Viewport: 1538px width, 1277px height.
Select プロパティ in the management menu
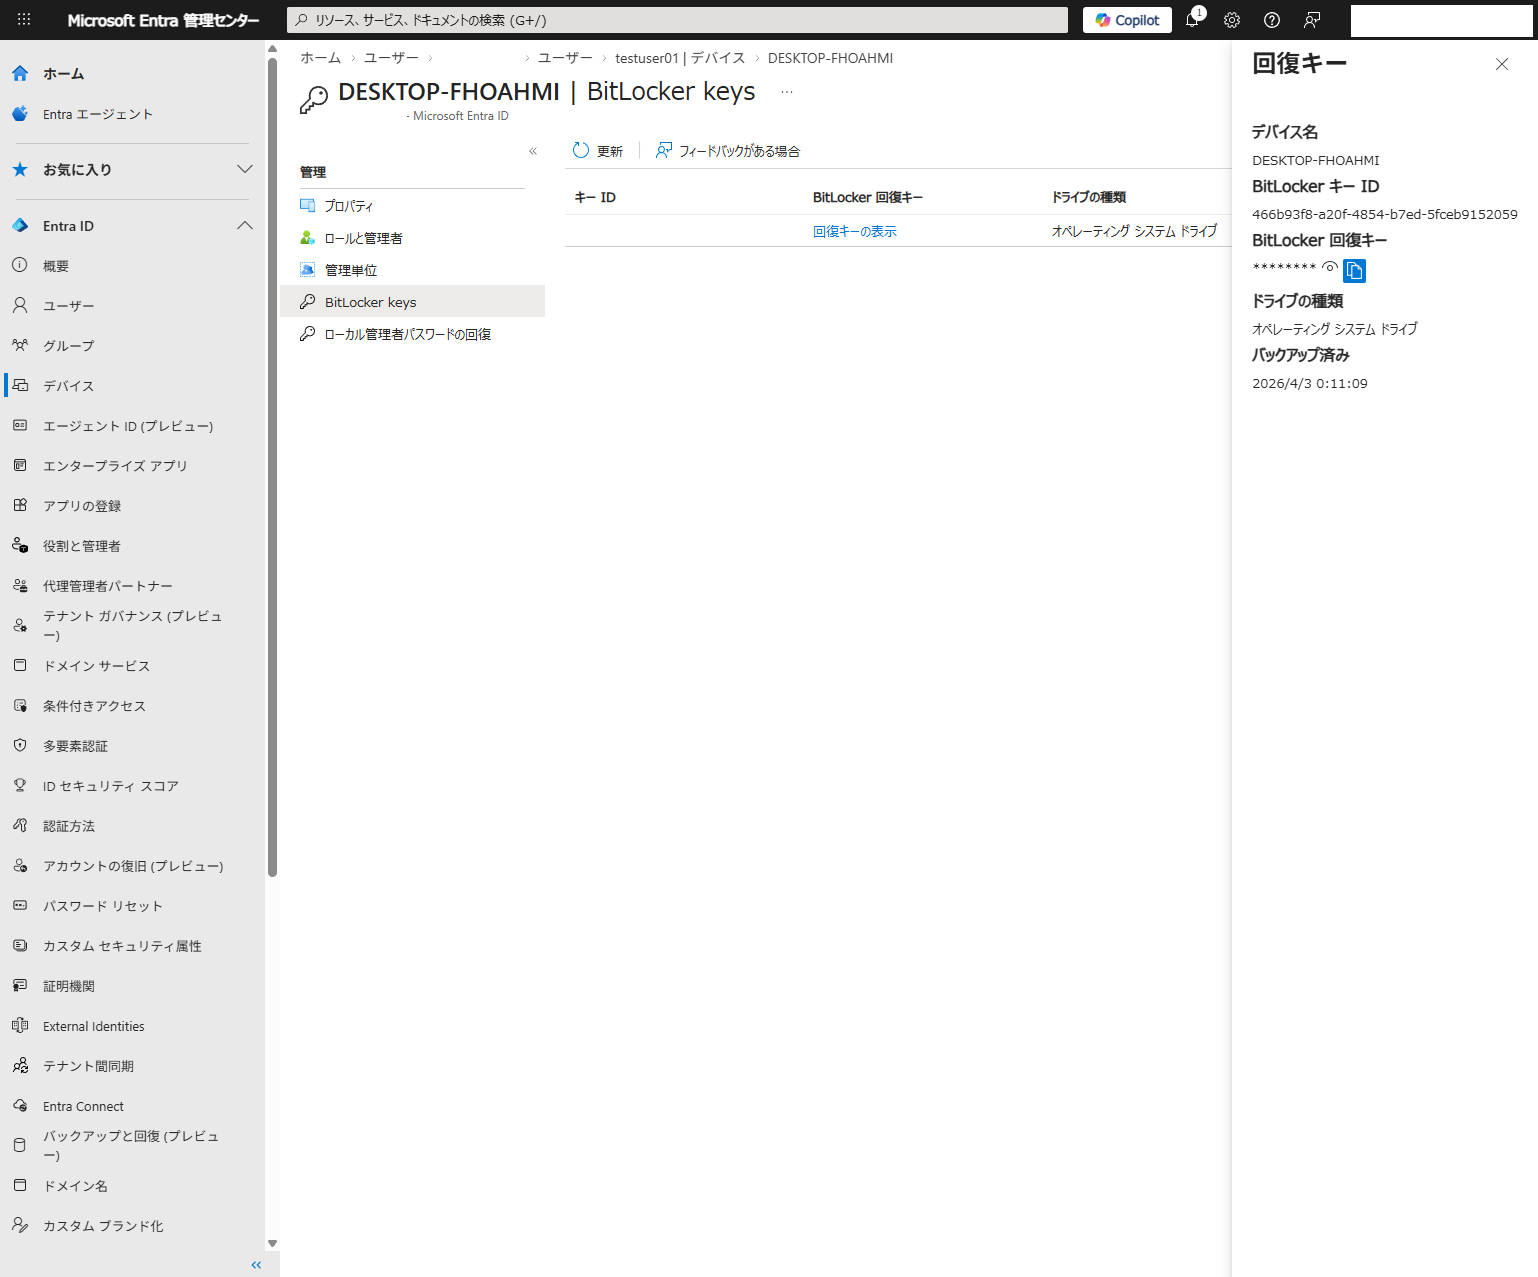coord(348,206)
